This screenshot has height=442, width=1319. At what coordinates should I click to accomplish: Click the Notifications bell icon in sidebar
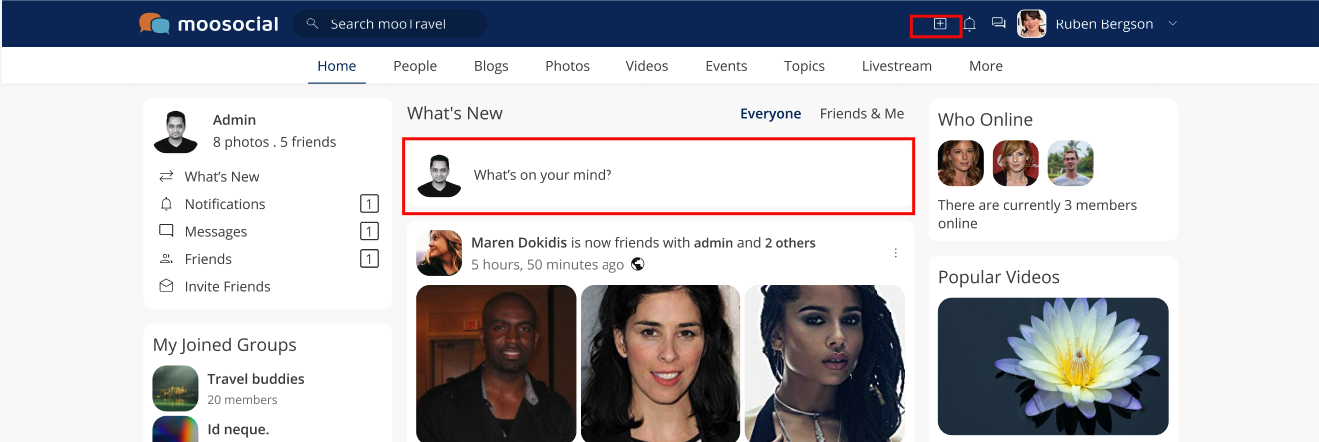tap(166, 204)
